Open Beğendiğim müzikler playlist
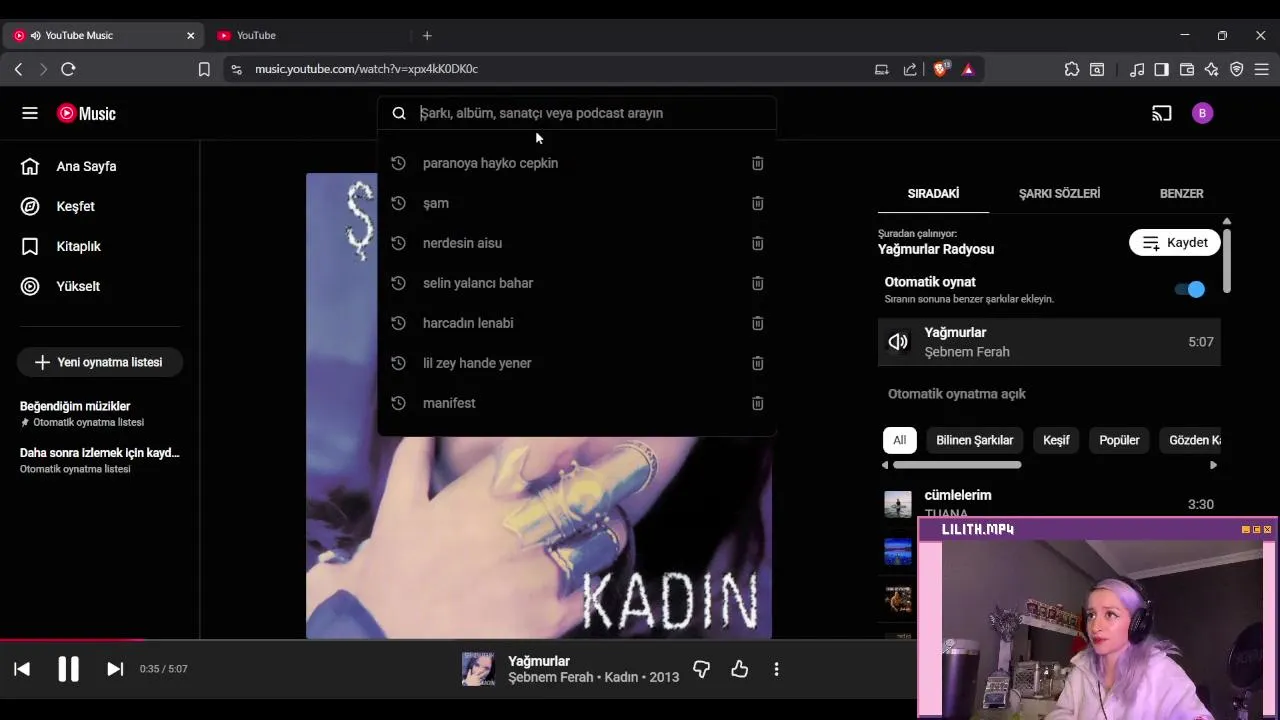 pos(100,413)
